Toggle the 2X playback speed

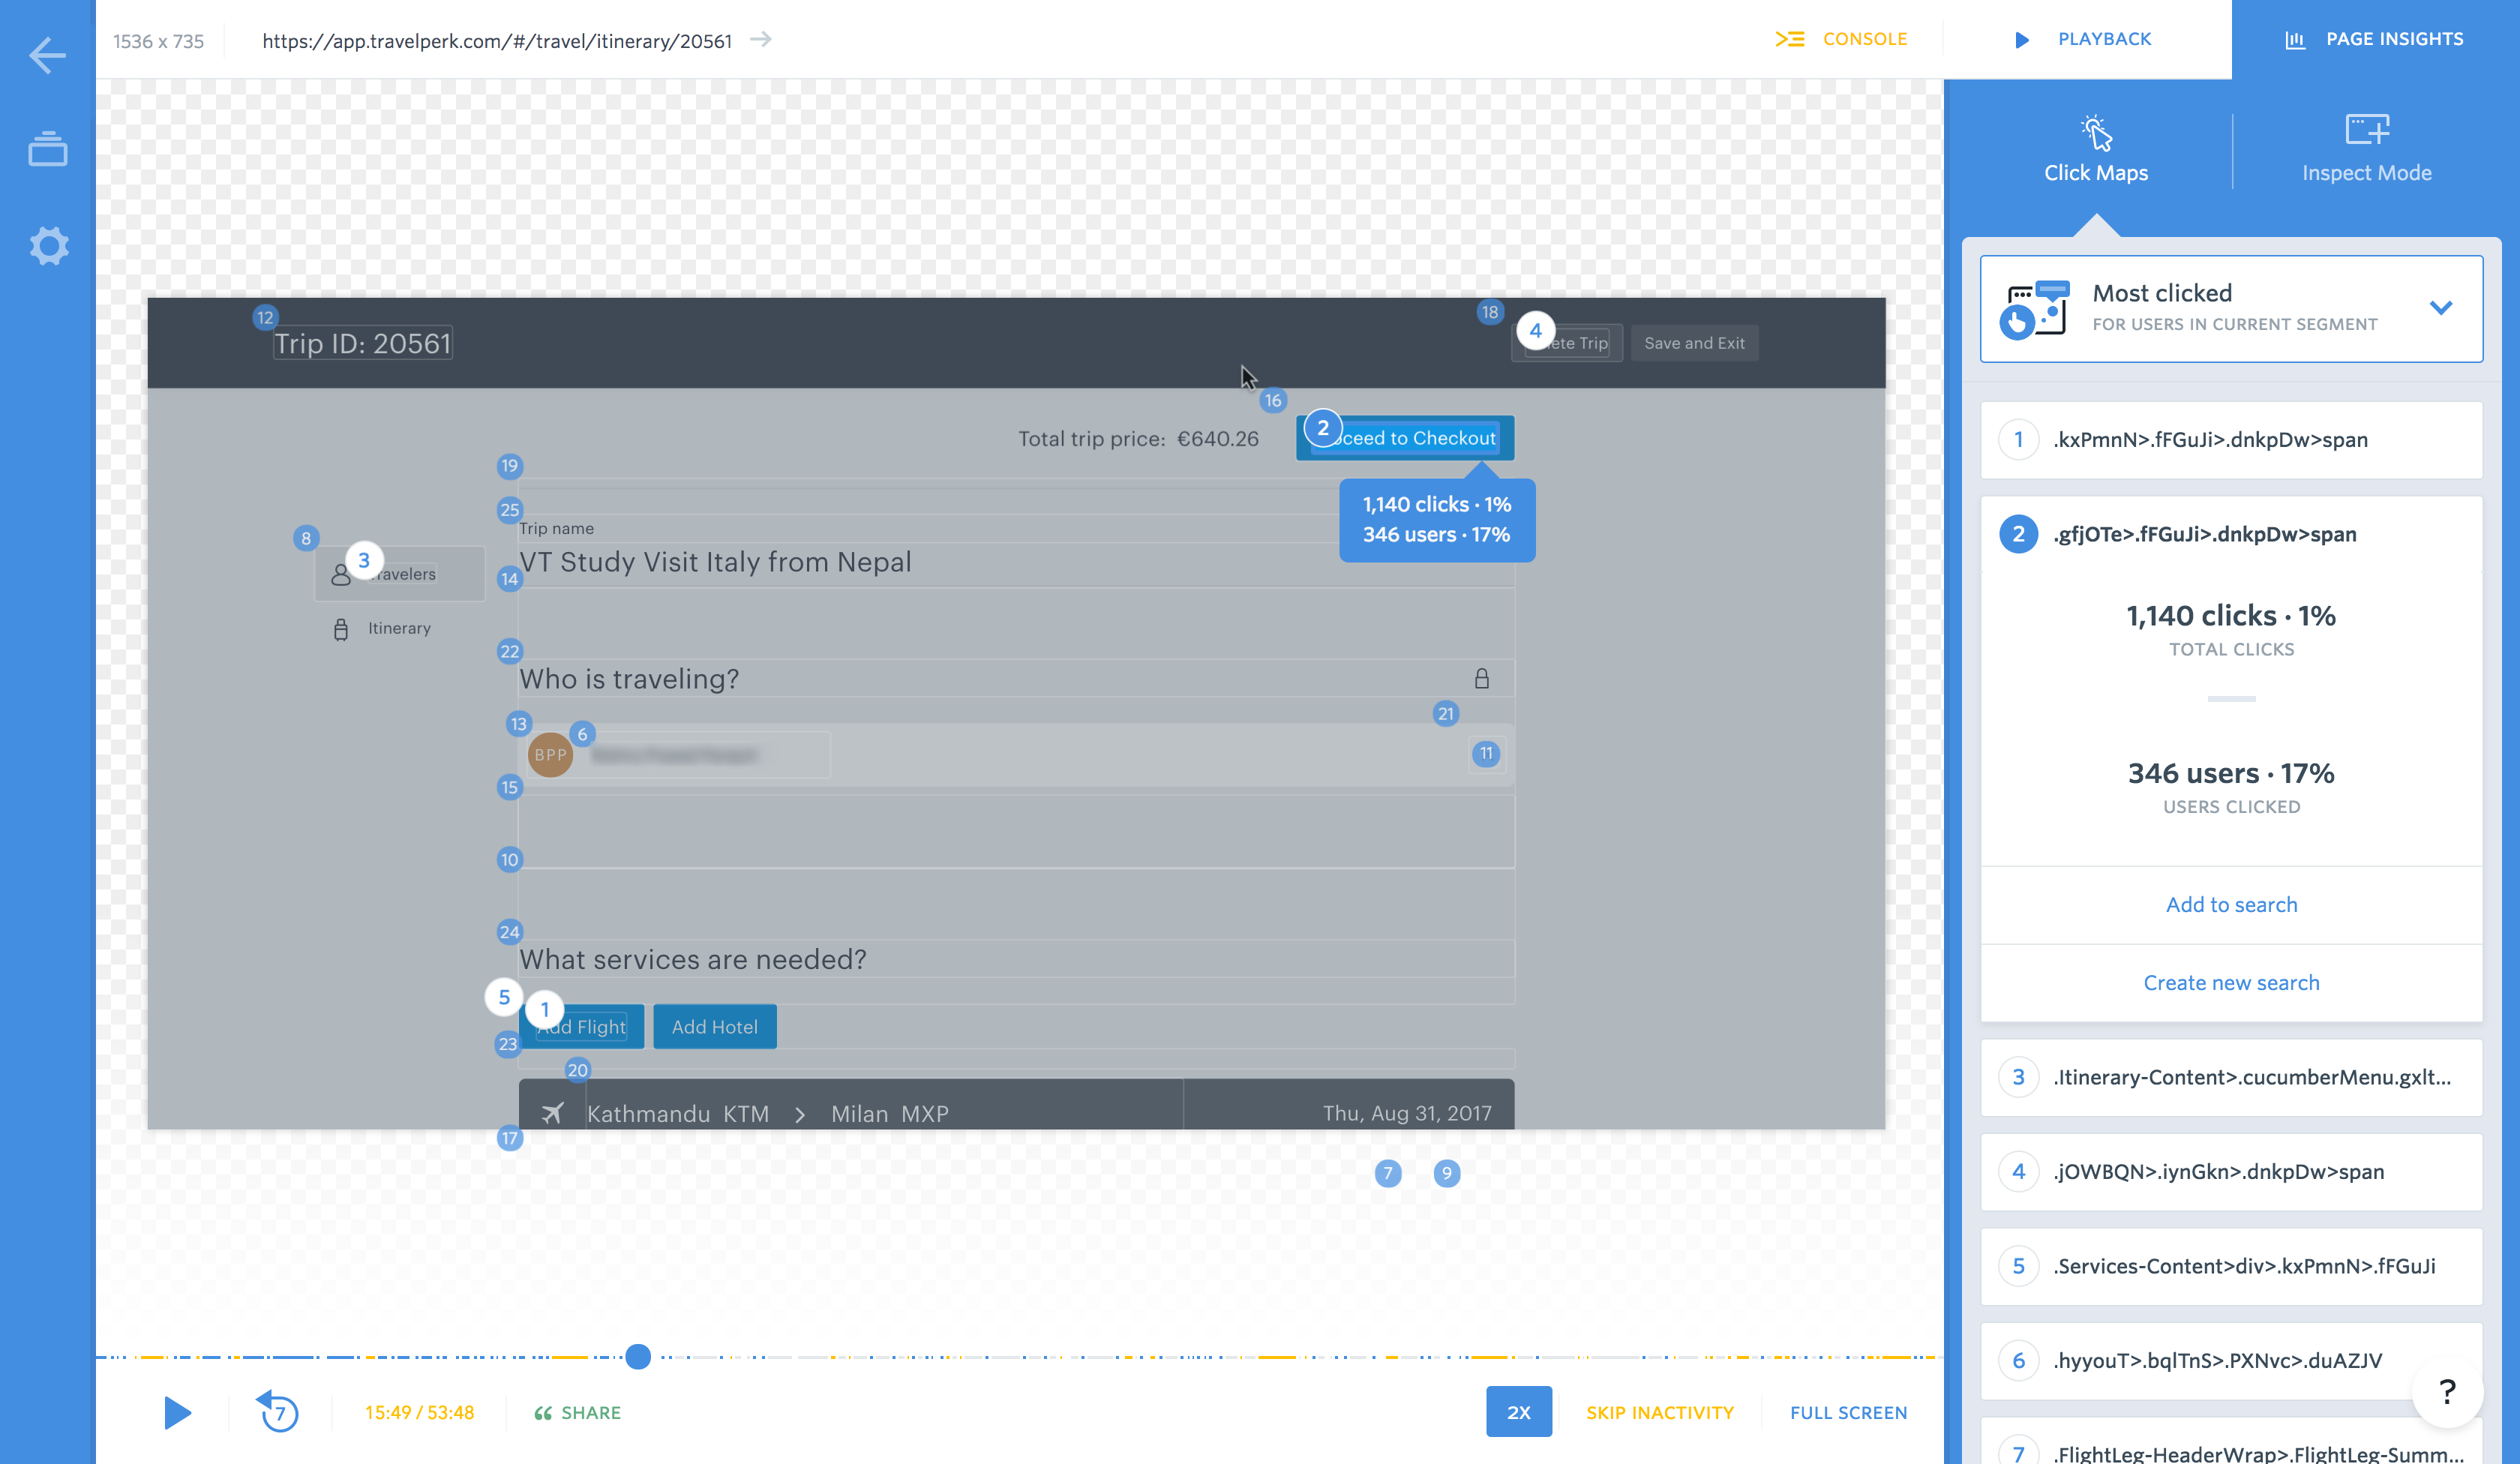tap(1518, 1412)
